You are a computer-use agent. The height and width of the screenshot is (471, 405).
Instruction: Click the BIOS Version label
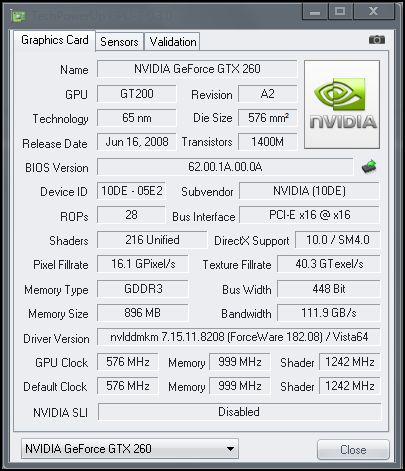pyautogui.click(x=57, y=168)
